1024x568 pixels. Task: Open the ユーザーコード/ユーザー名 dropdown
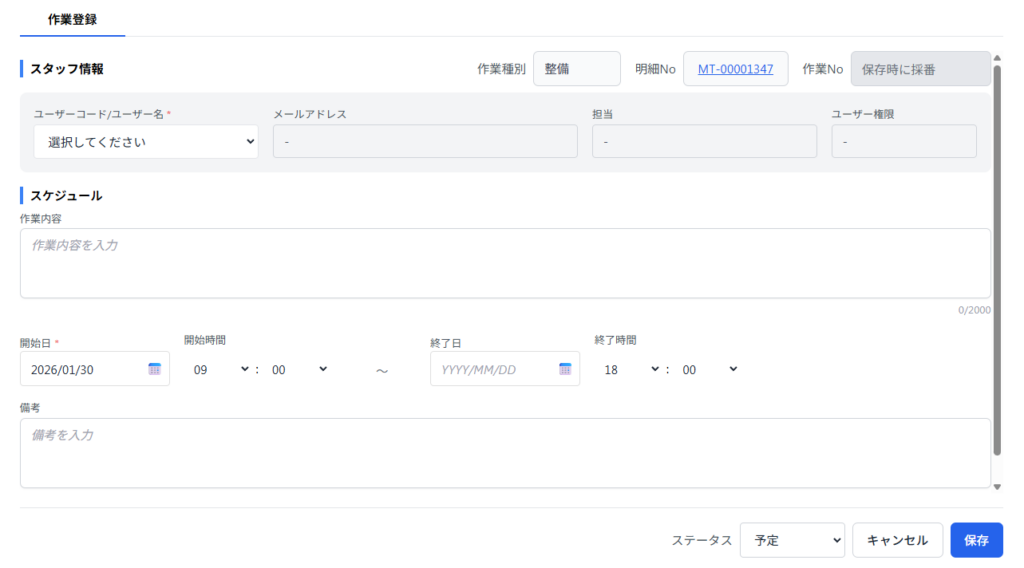(x=146, y=142)
